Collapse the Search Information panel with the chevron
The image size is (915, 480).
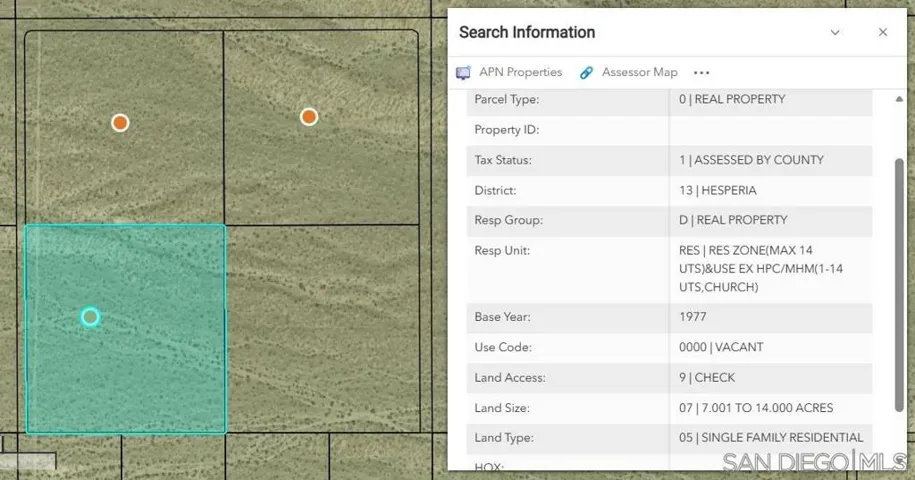[835, 33]
